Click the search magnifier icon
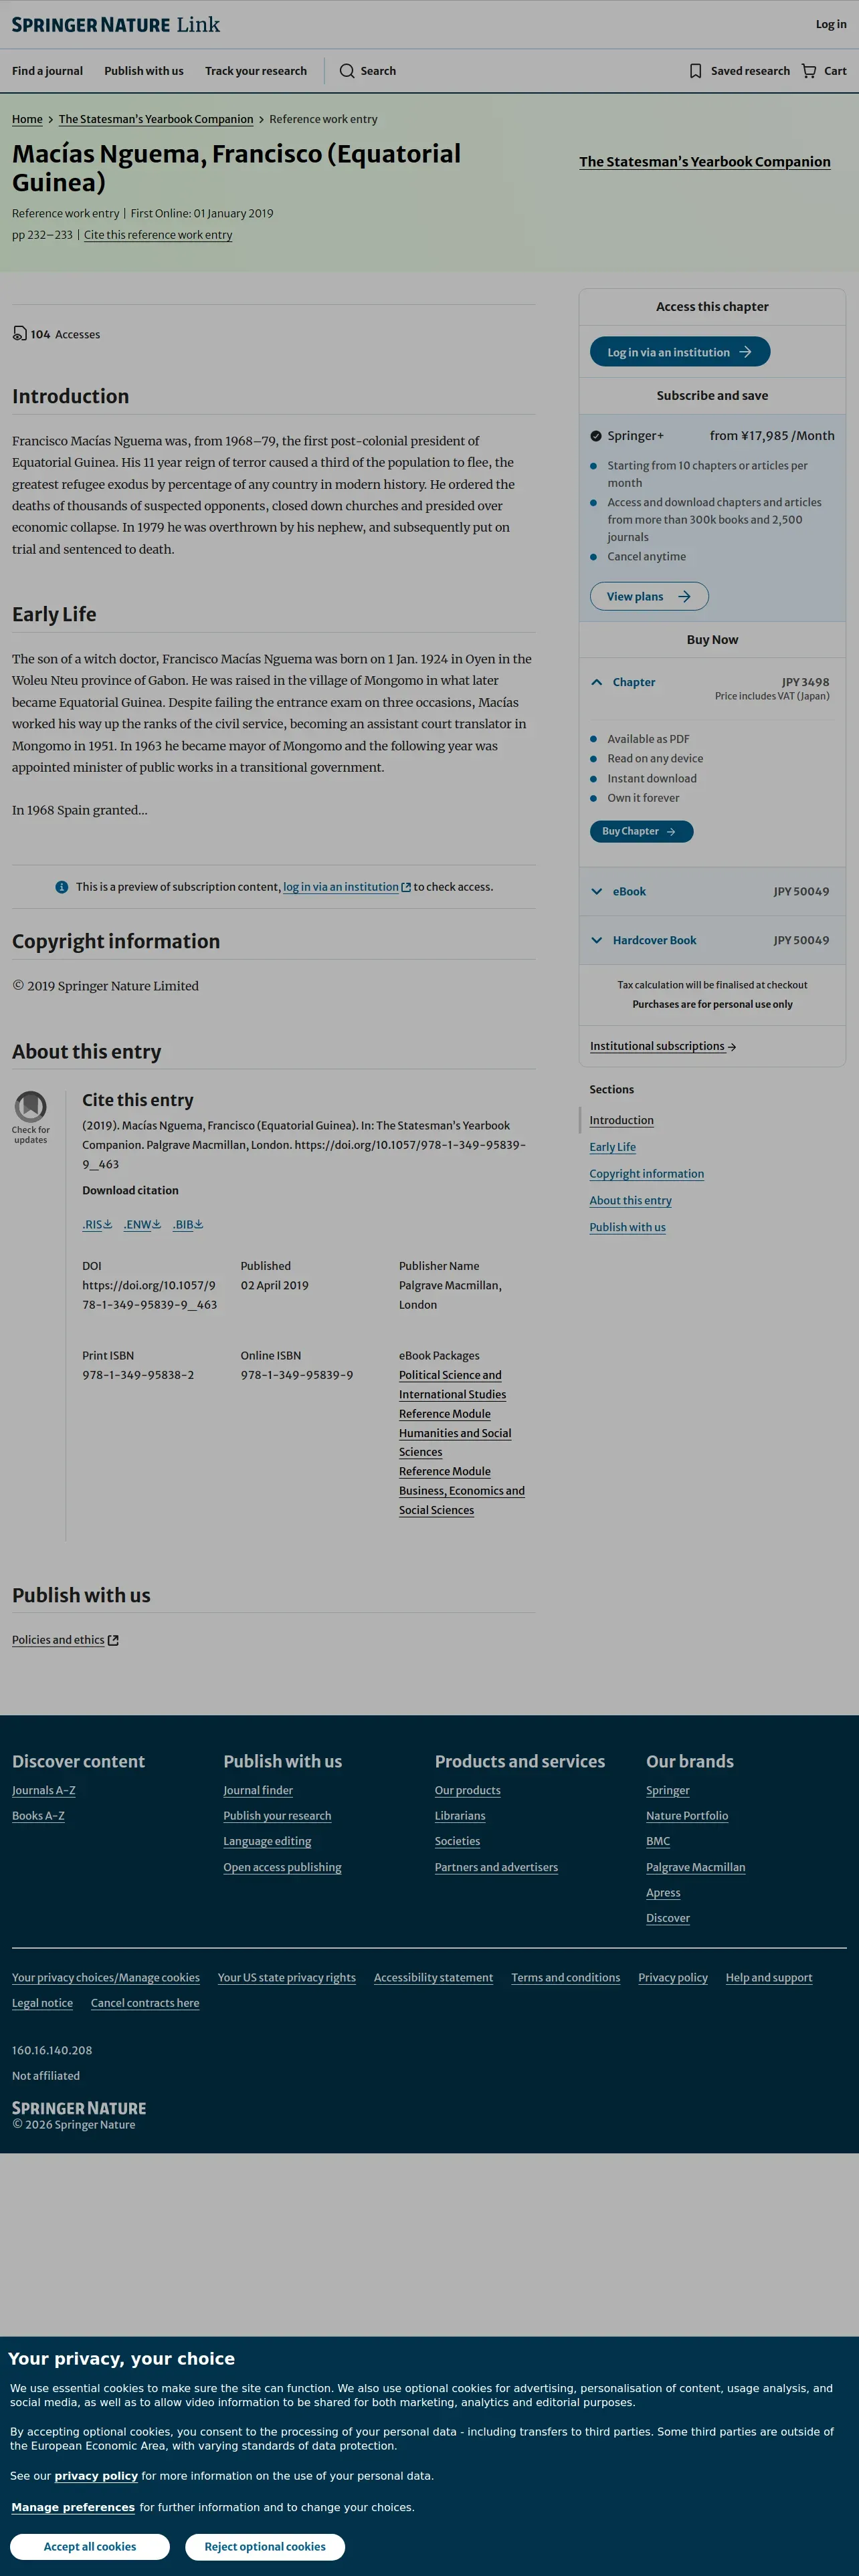The height and width of the screenshot is (2576, 859). (347, 71)
